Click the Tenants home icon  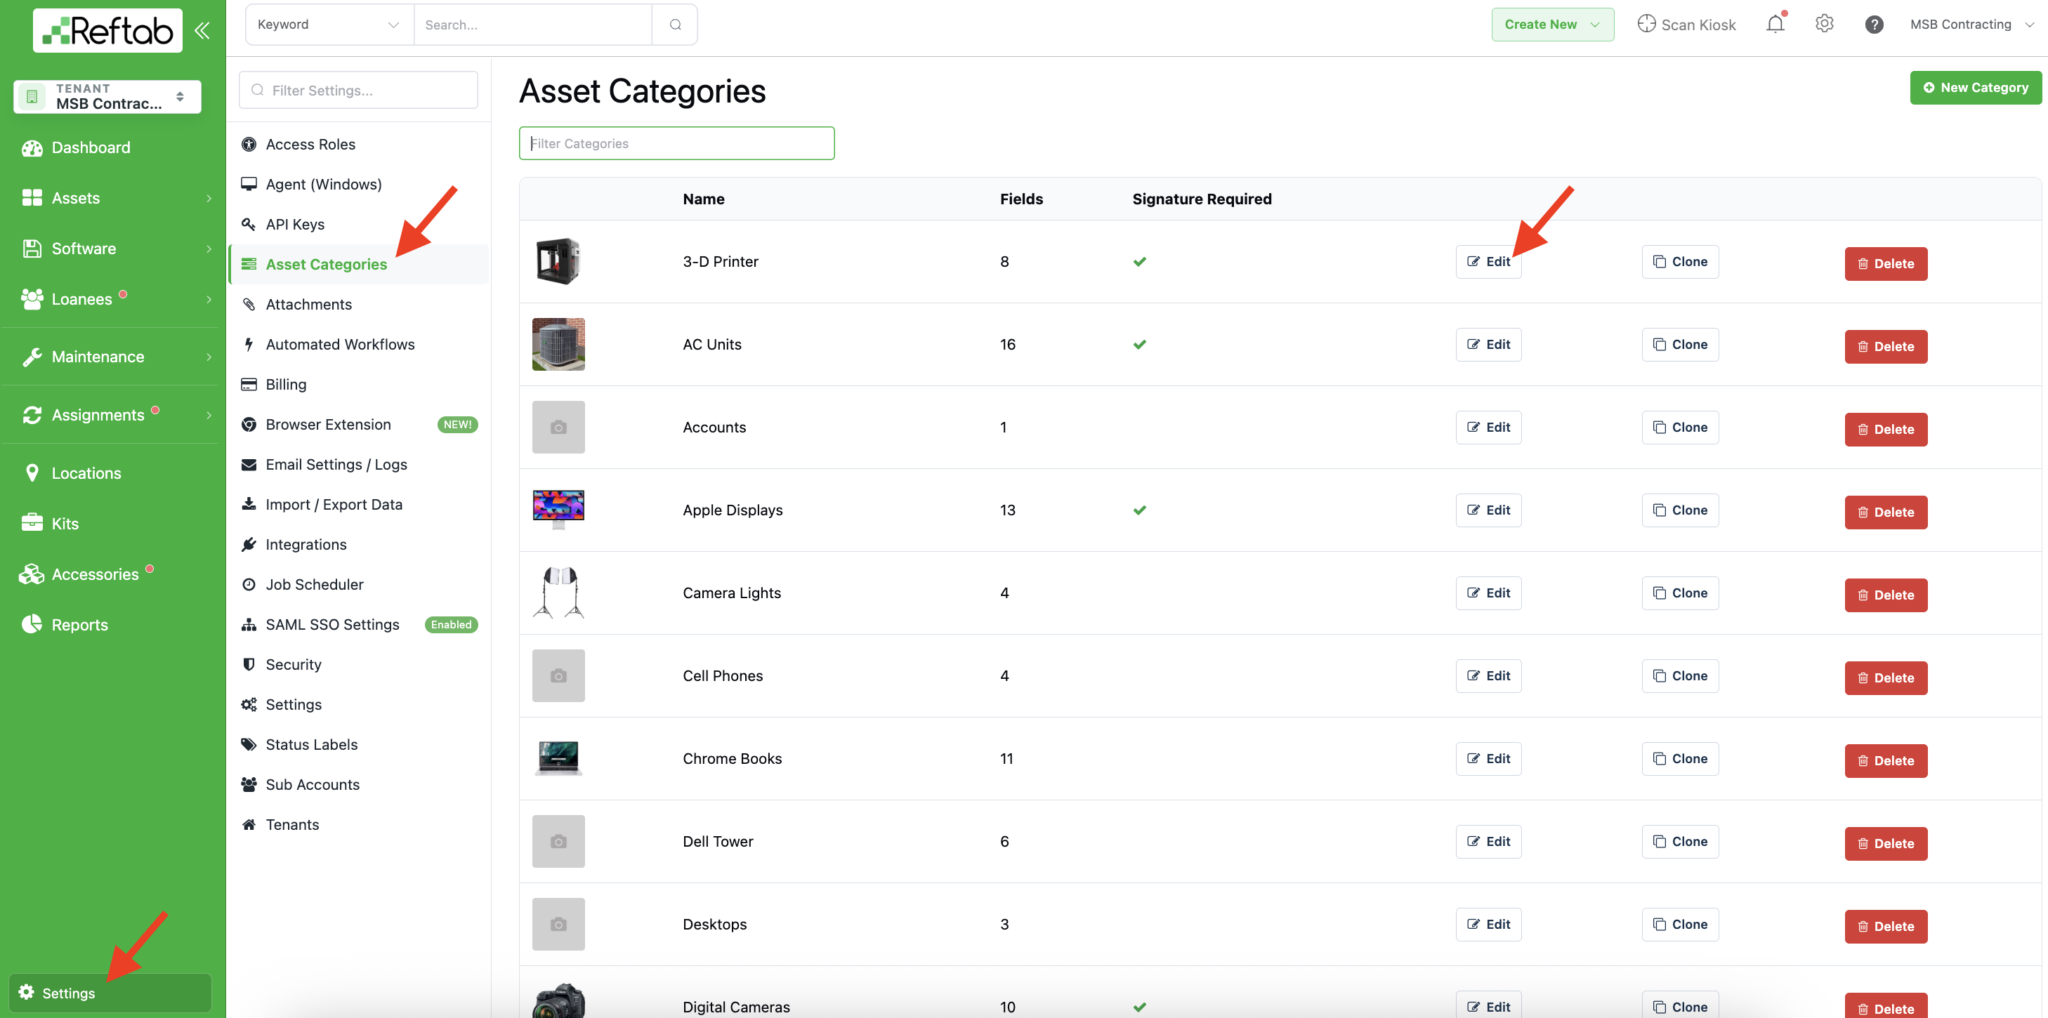click(249, 824)
